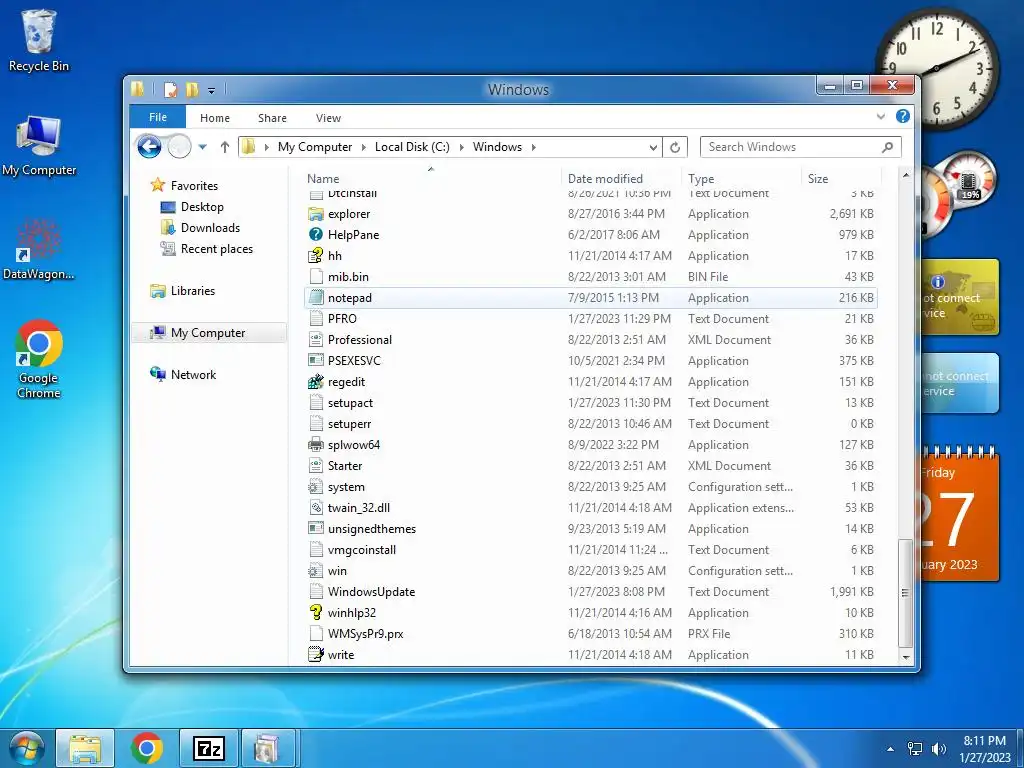Select the vmgcoinstall text document row
This screenshot has height=768, width=1024.
(x=590, y=550)
